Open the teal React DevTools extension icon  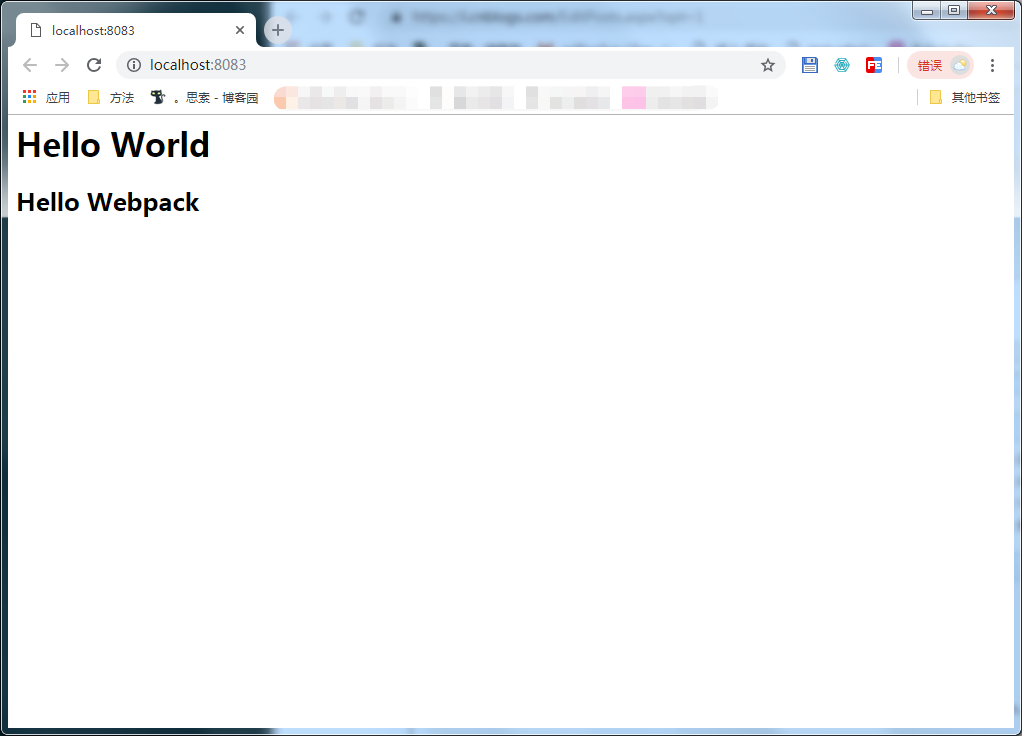point(842,65)
